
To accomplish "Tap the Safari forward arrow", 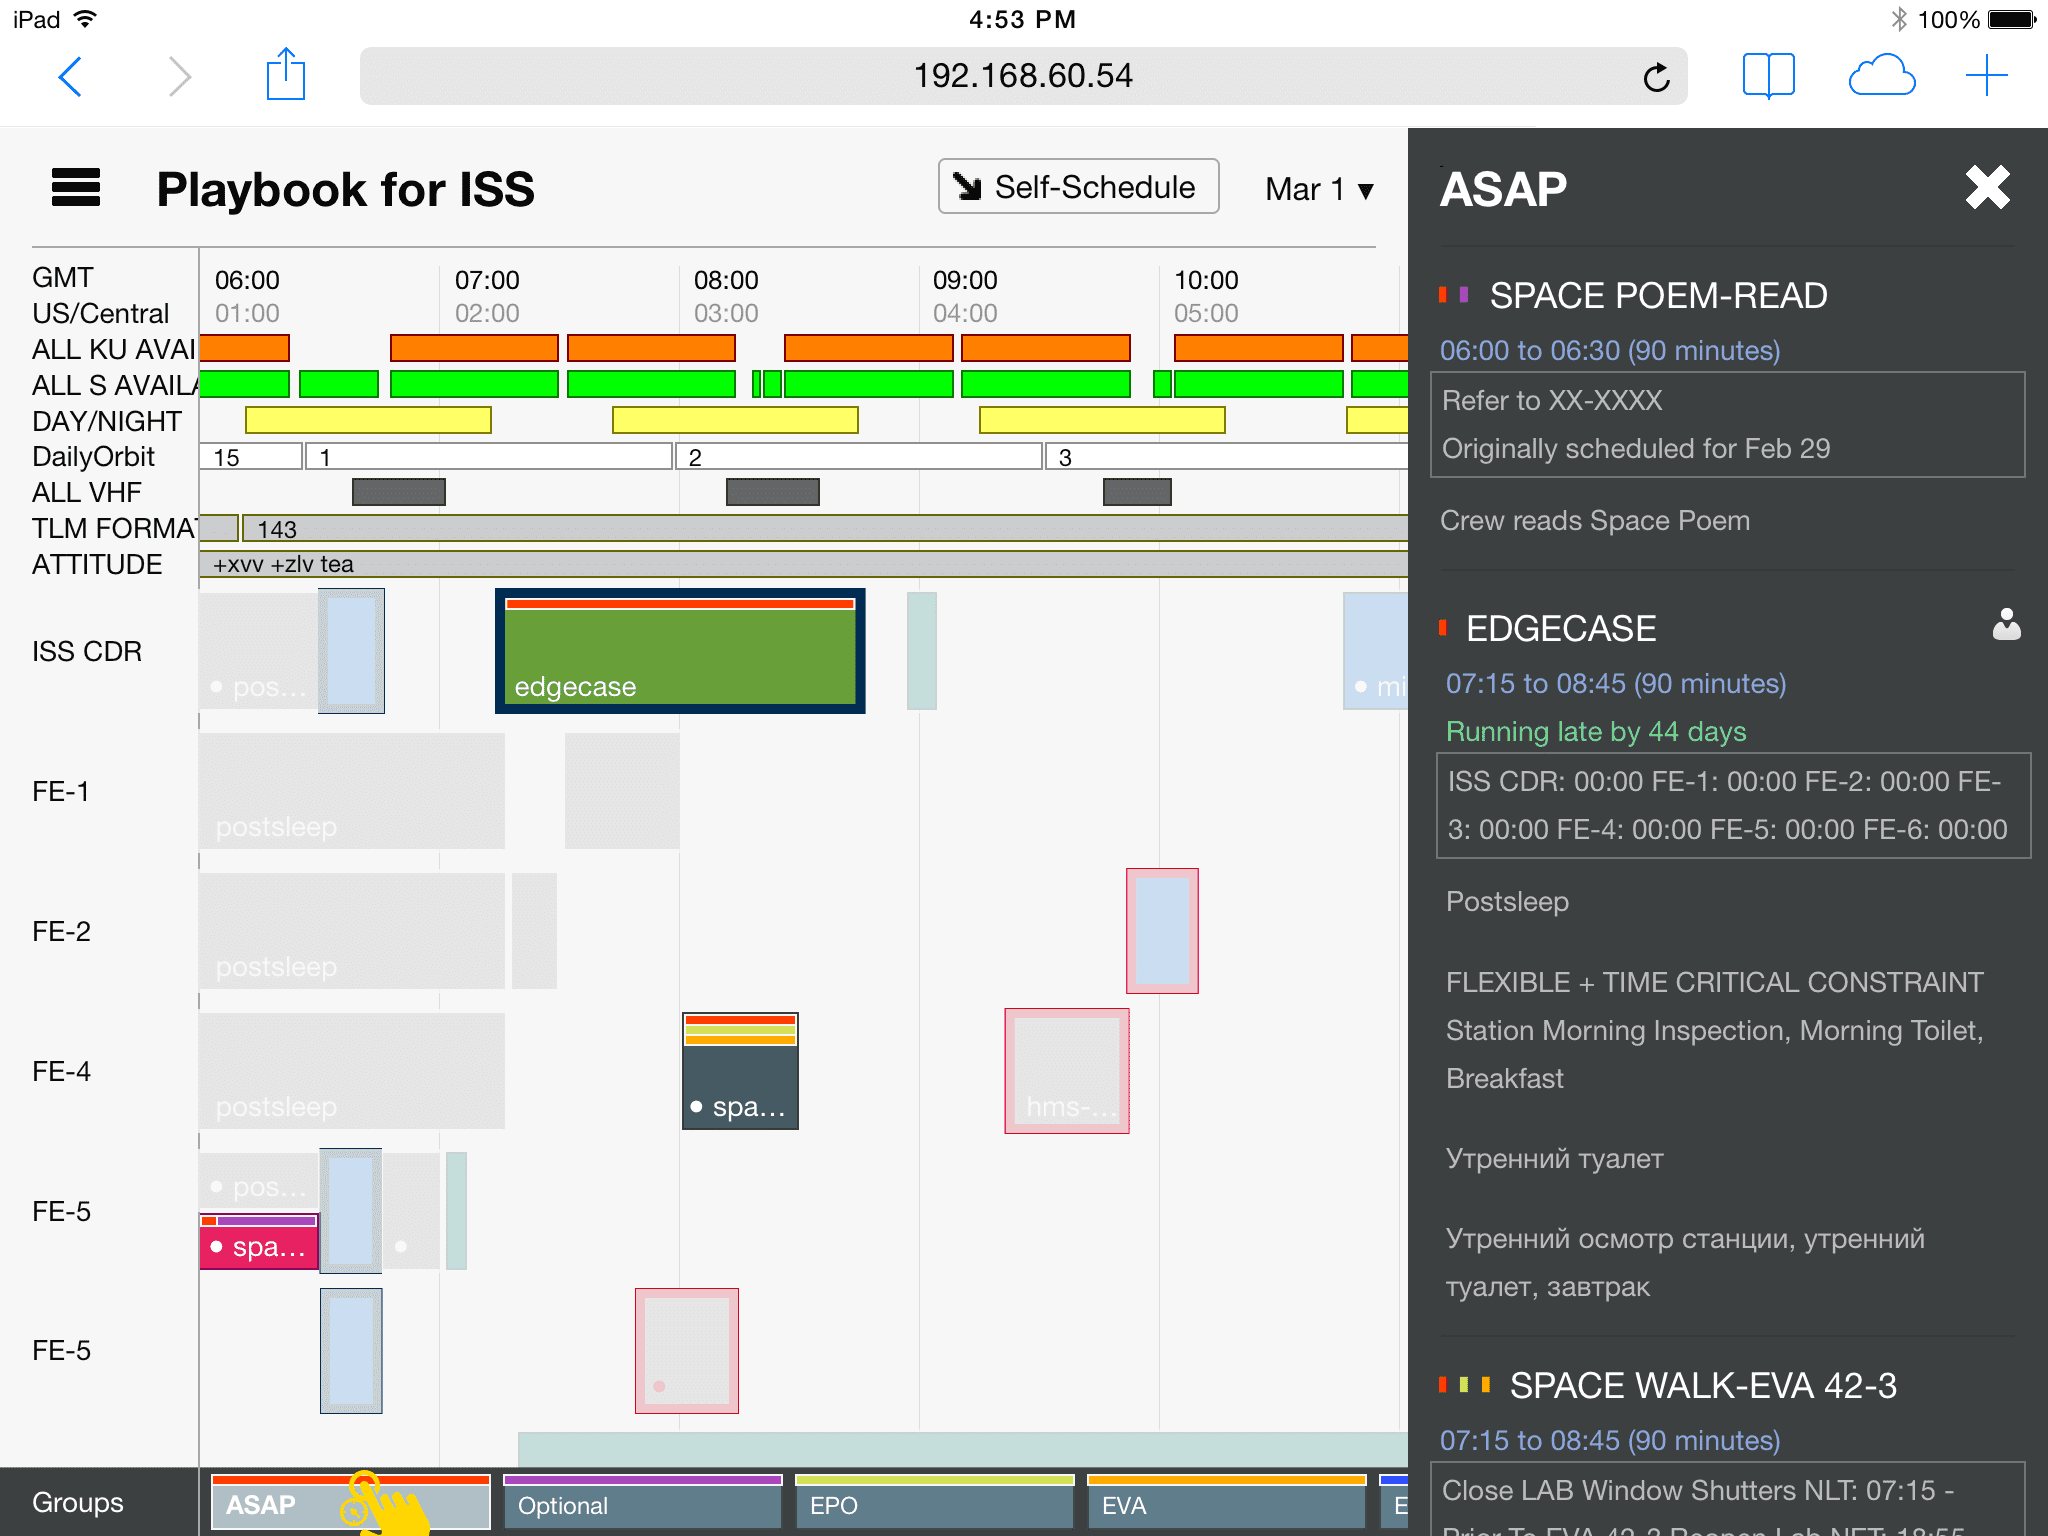I will point(179,76).
